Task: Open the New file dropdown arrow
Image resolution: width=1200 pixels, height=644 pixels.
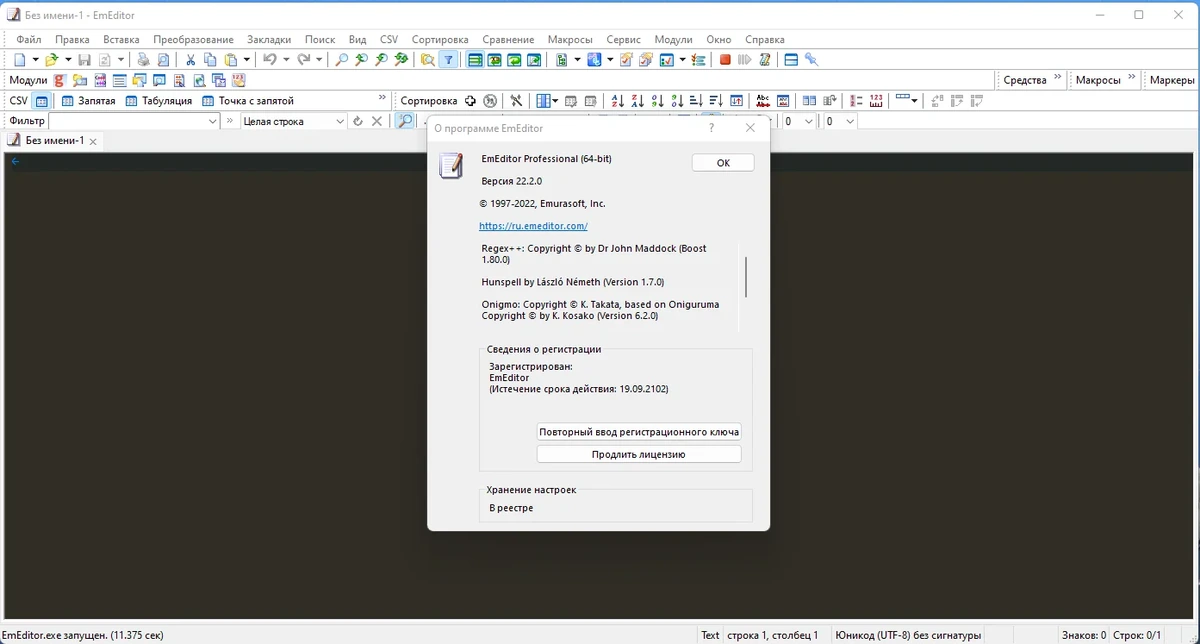Action: point(35,60)
